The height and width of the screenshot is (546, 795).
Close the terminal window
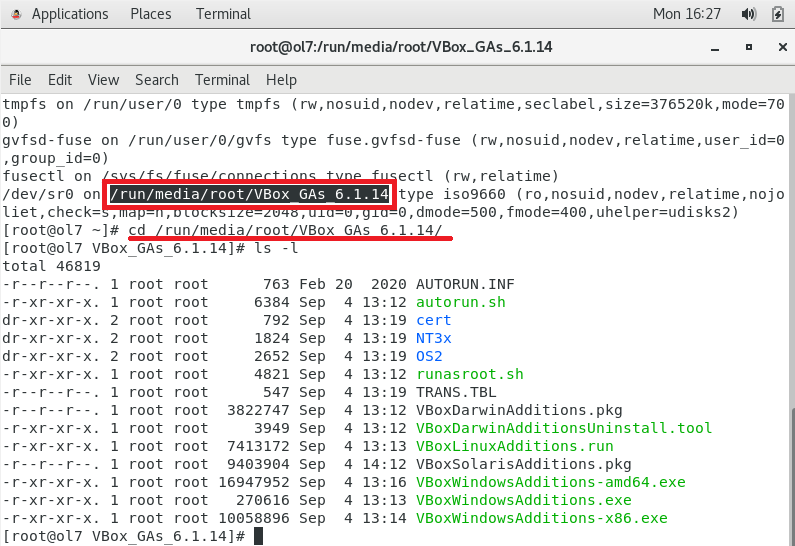(x=782, y=47)
